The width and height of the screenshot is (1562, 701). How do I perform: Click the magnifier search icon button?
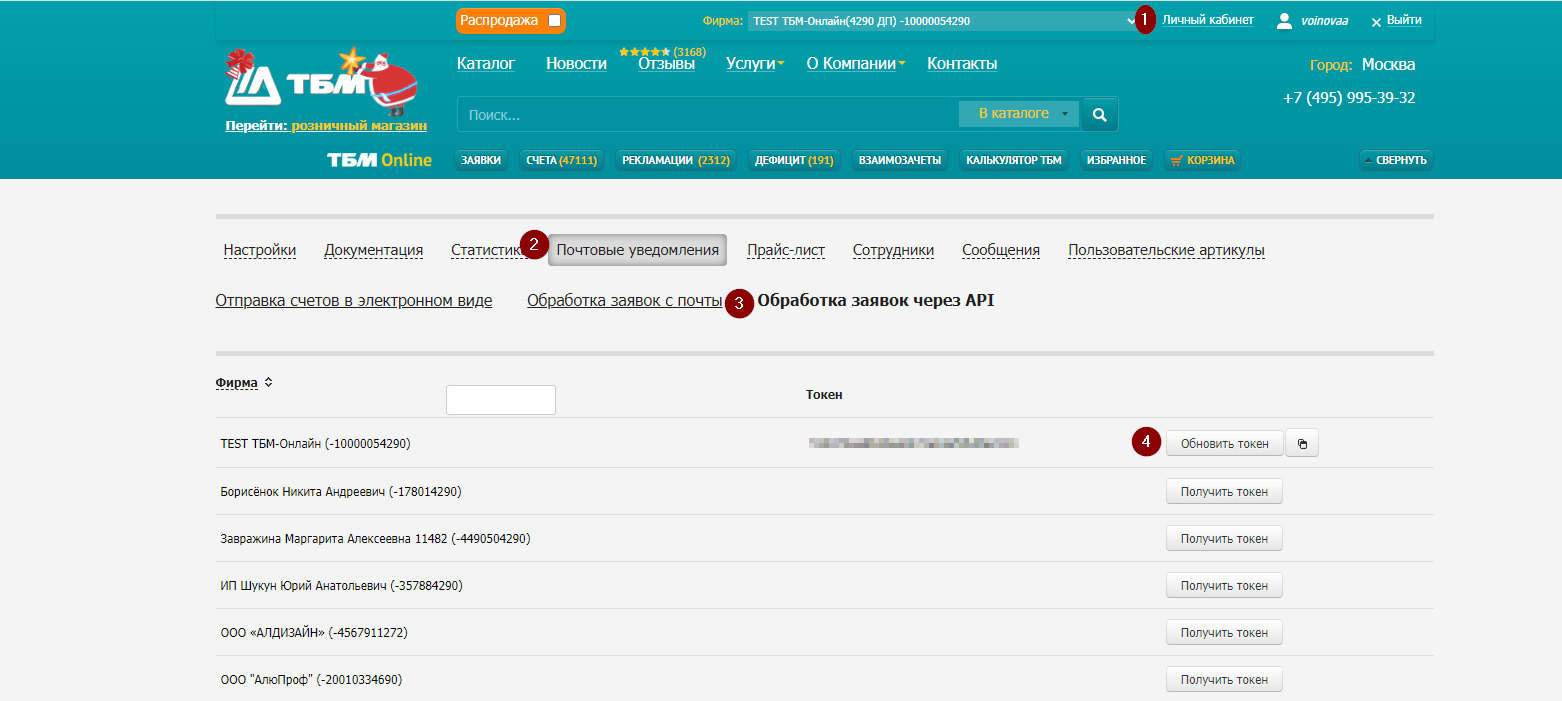point(1100,115)
